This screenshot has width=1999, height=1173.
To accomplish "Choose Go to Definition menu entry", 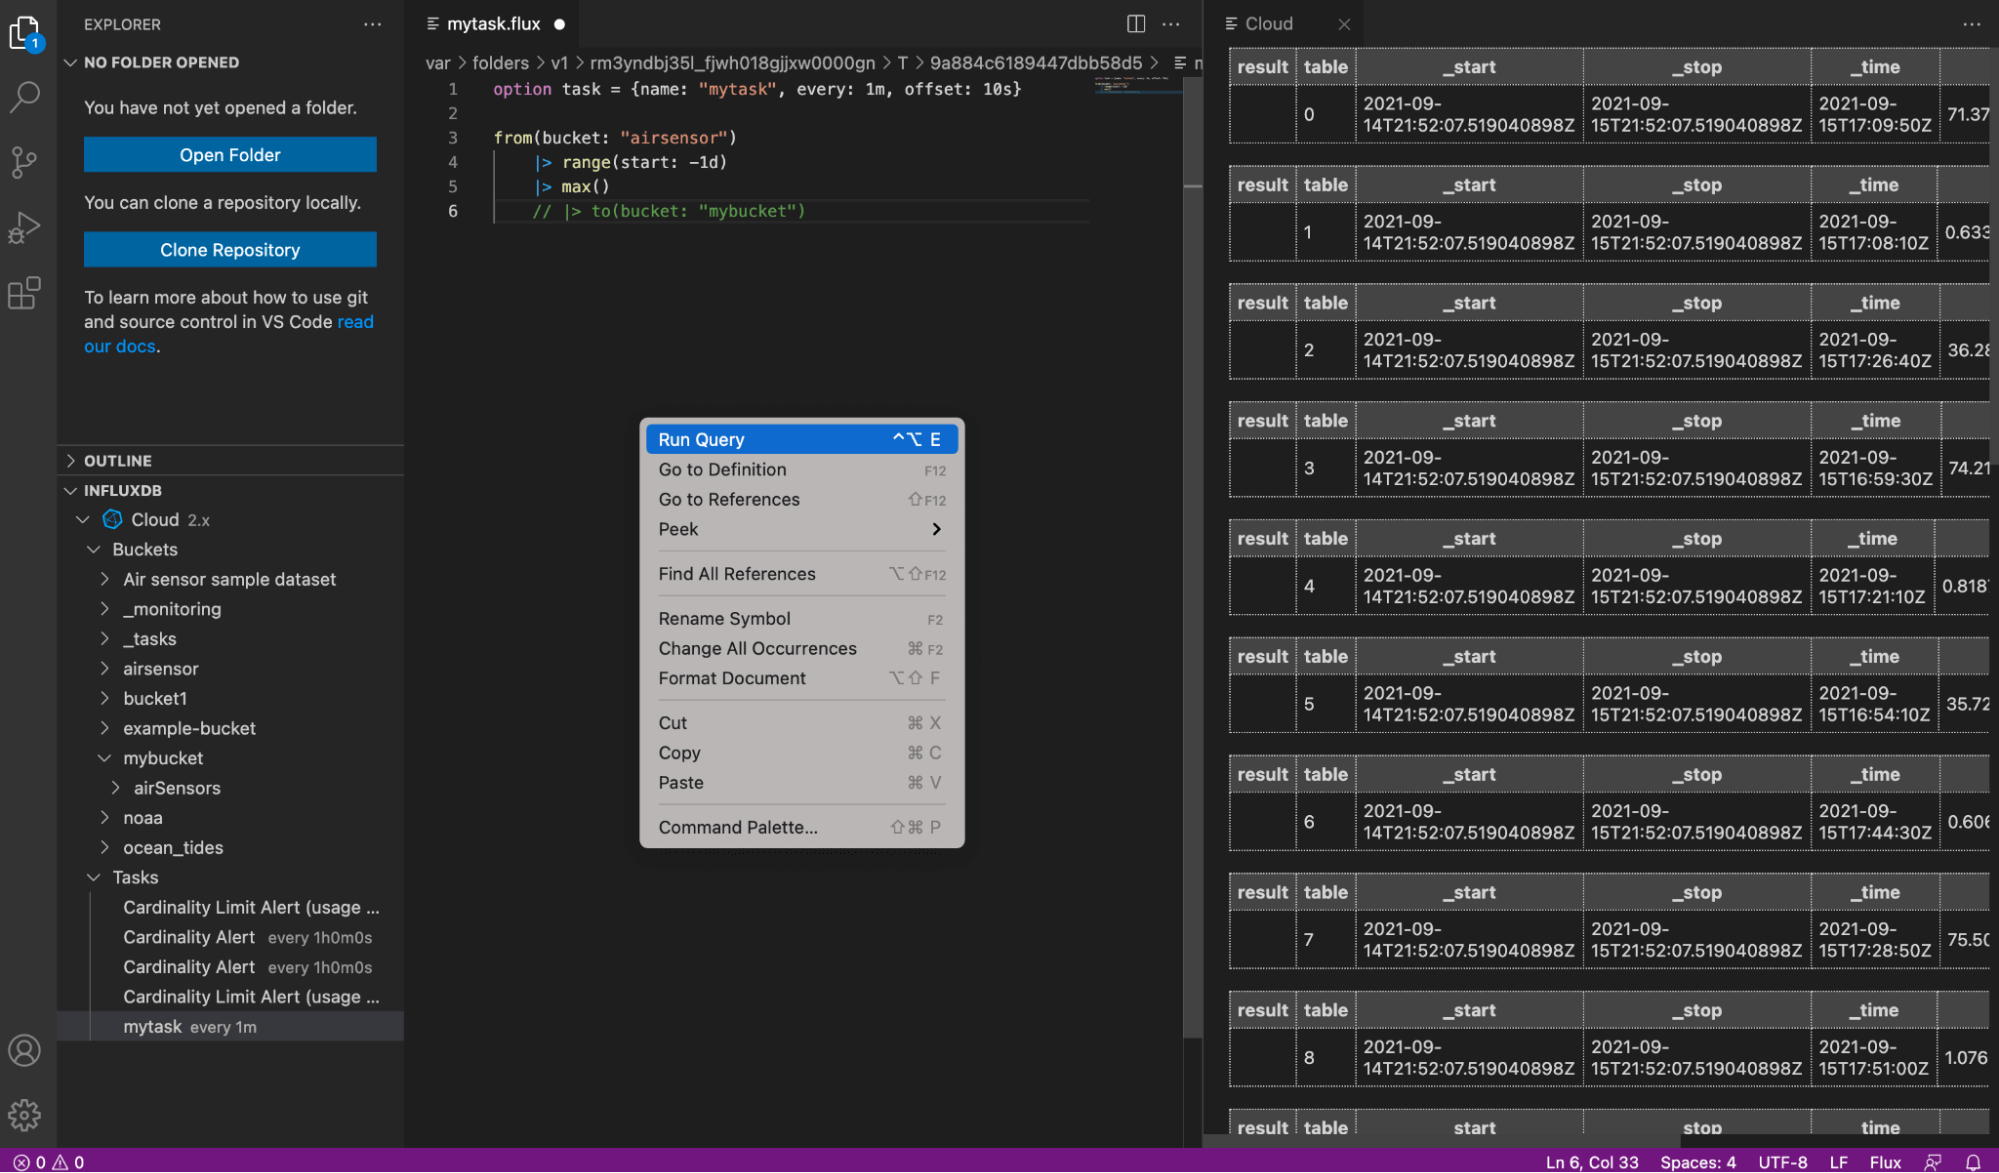I will [x=801, y=470].
